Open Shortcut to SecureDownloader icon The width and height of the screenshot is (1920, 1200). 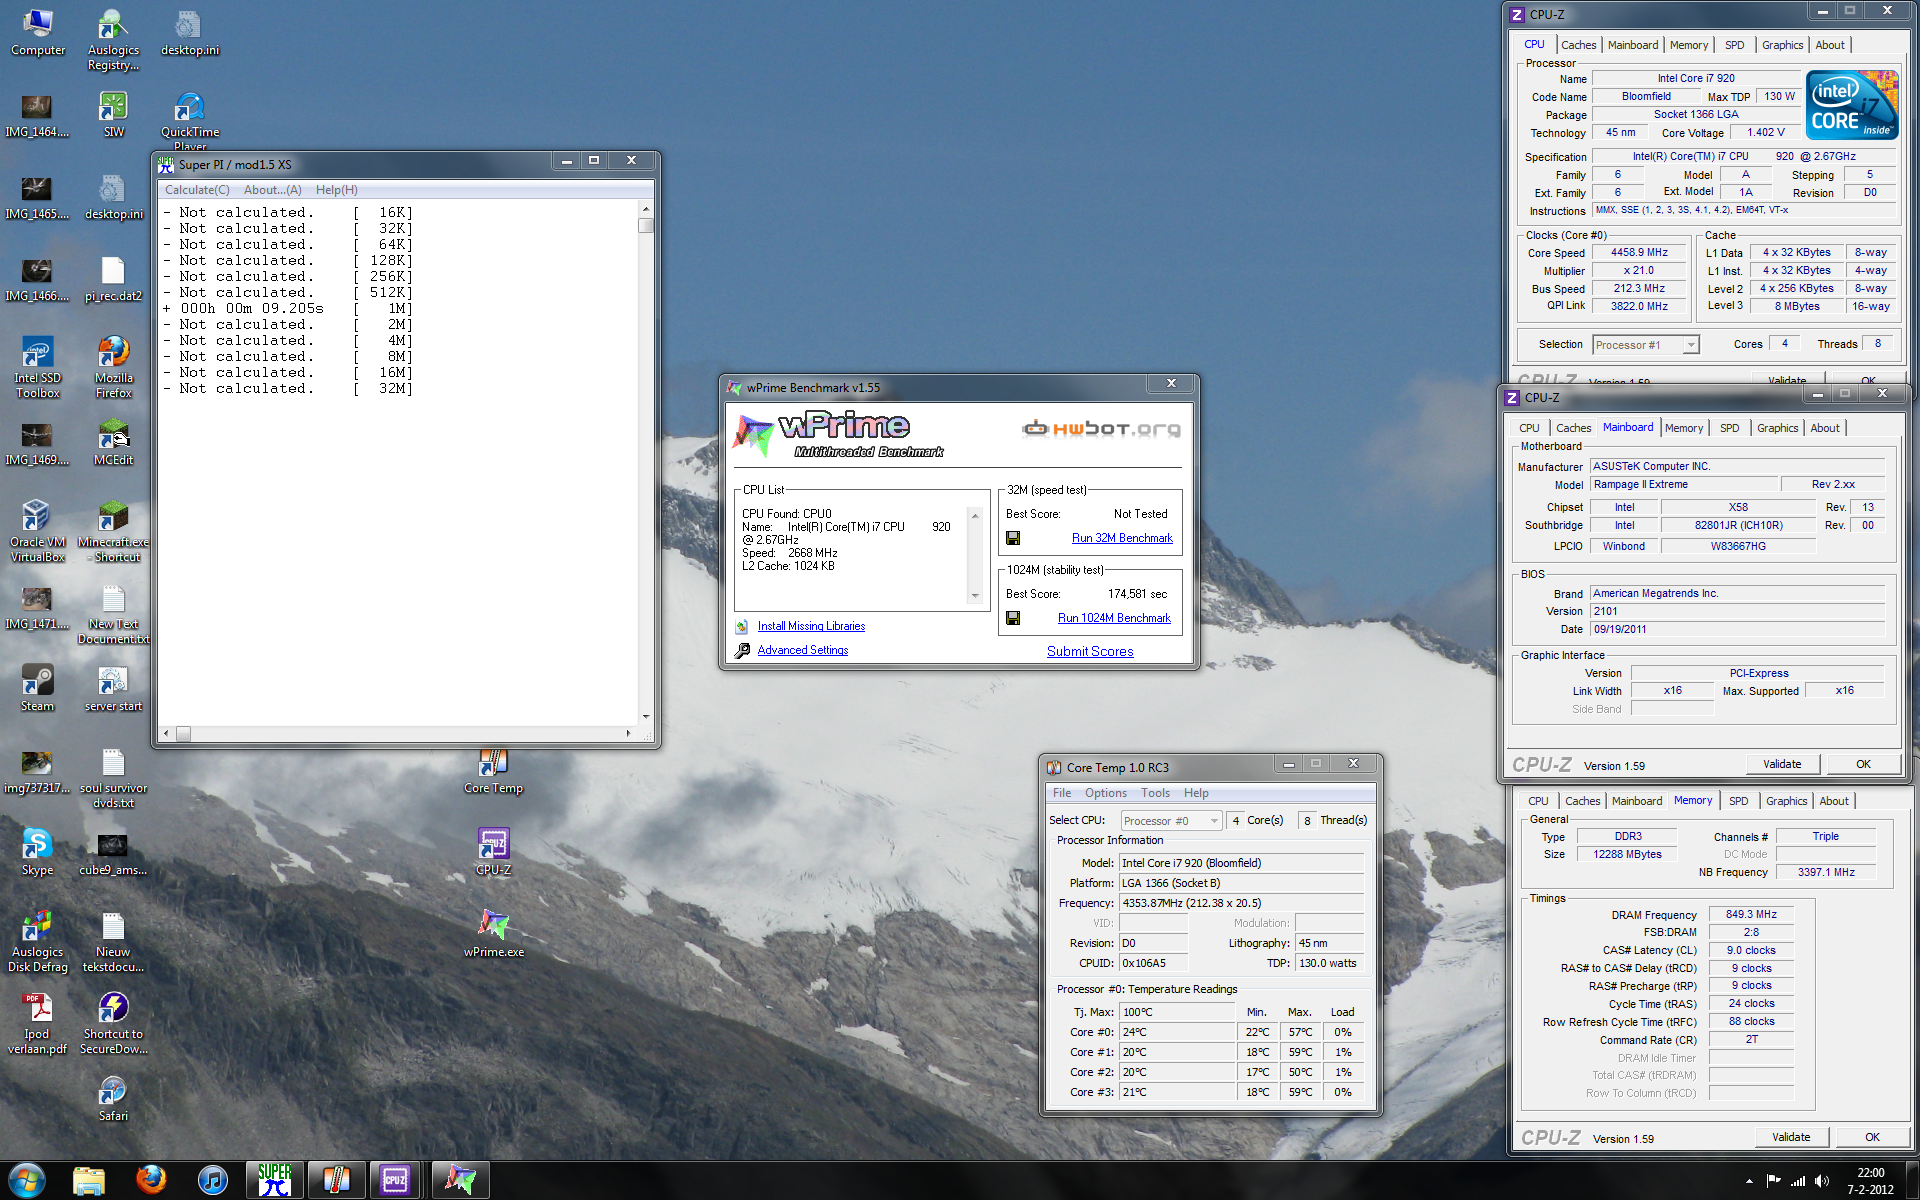point(113,1023)
